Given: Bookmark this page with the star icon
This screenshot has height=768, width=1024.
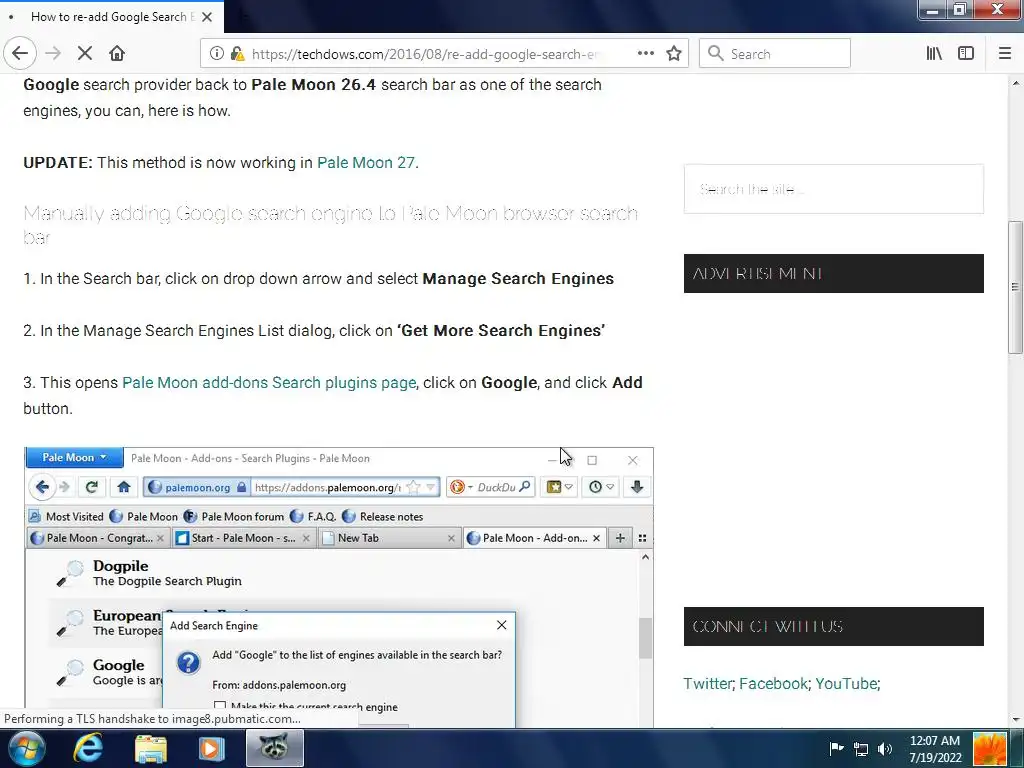Looking at the screenshot, I should 674,54.
